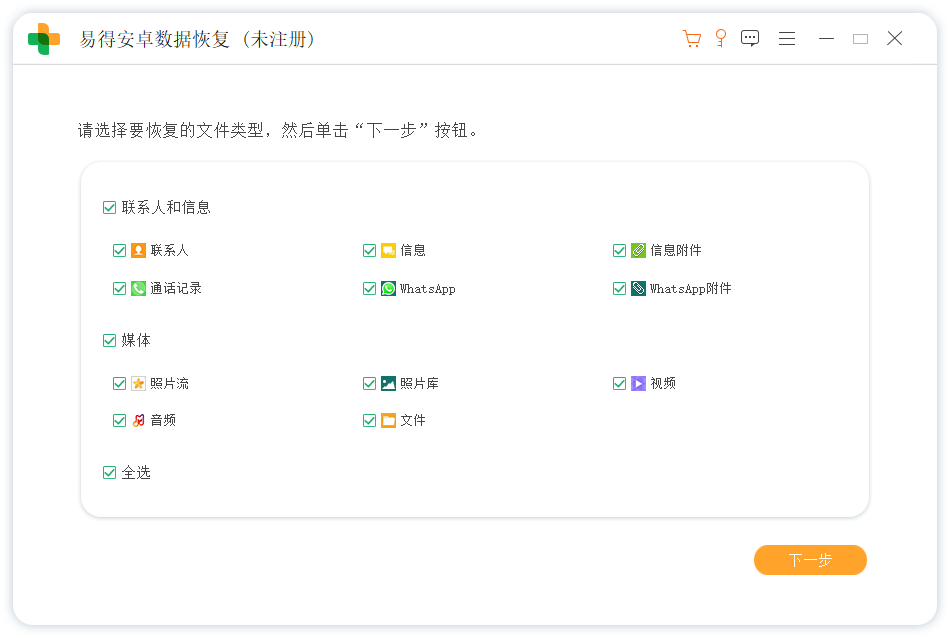Viewport: 950px width, 638px height.
Task: Click the message attachment clip icon
Action: [637, 250]
